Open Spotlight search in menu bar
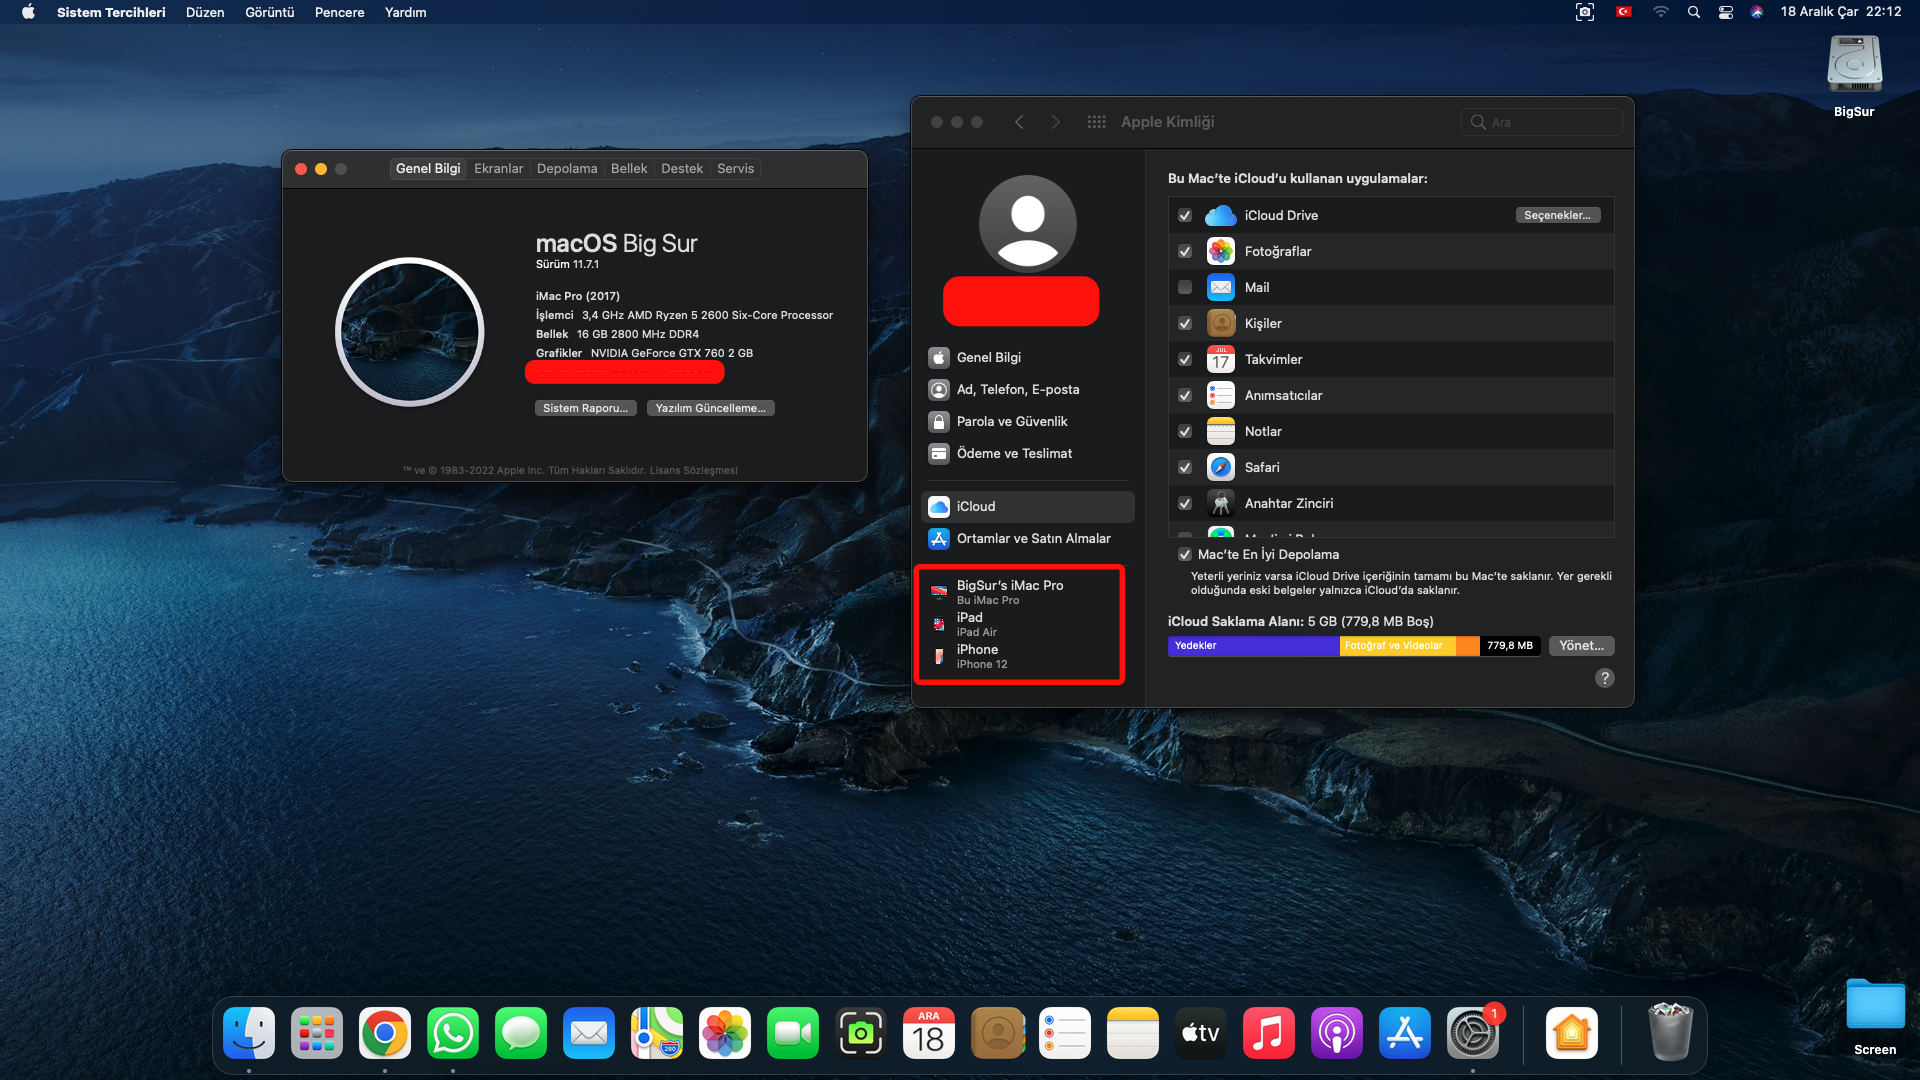Viewport: 1920px width, 1080px height. pos(1693,12)
